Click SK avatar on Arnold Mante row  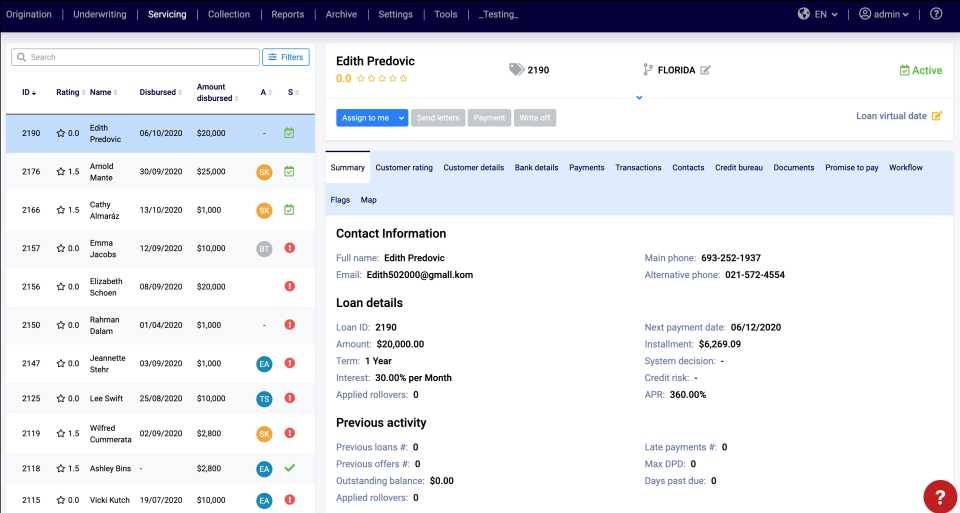coord(264,172)
